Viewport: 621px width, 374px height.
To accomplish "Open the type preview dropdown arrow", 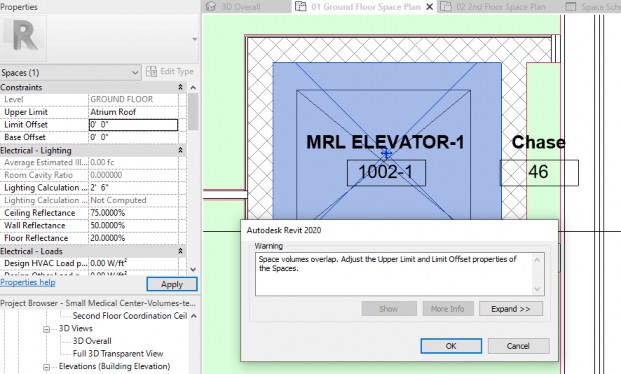I will click(x=194, y=39).
